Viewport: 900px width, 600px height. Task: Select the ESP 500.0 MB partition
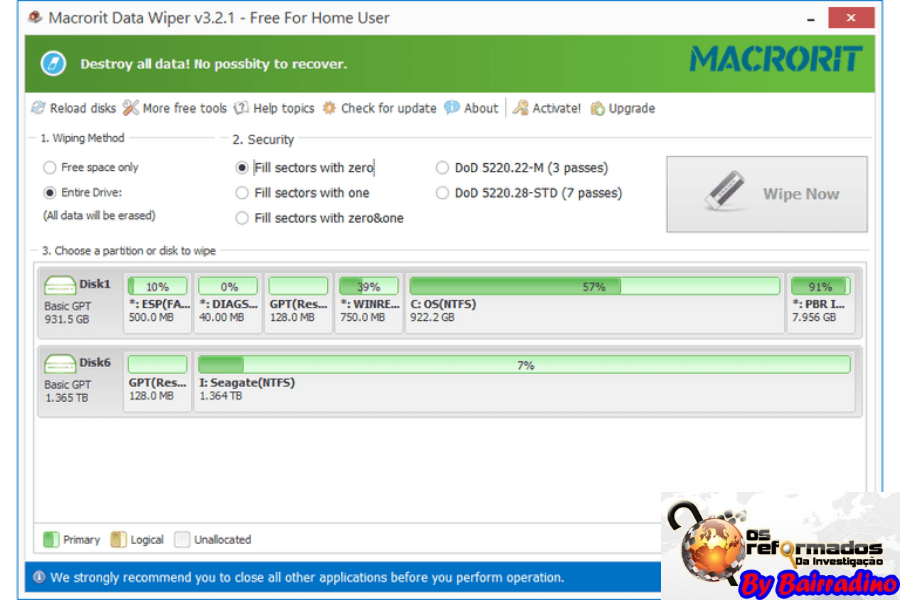click(x=158, y=303)
